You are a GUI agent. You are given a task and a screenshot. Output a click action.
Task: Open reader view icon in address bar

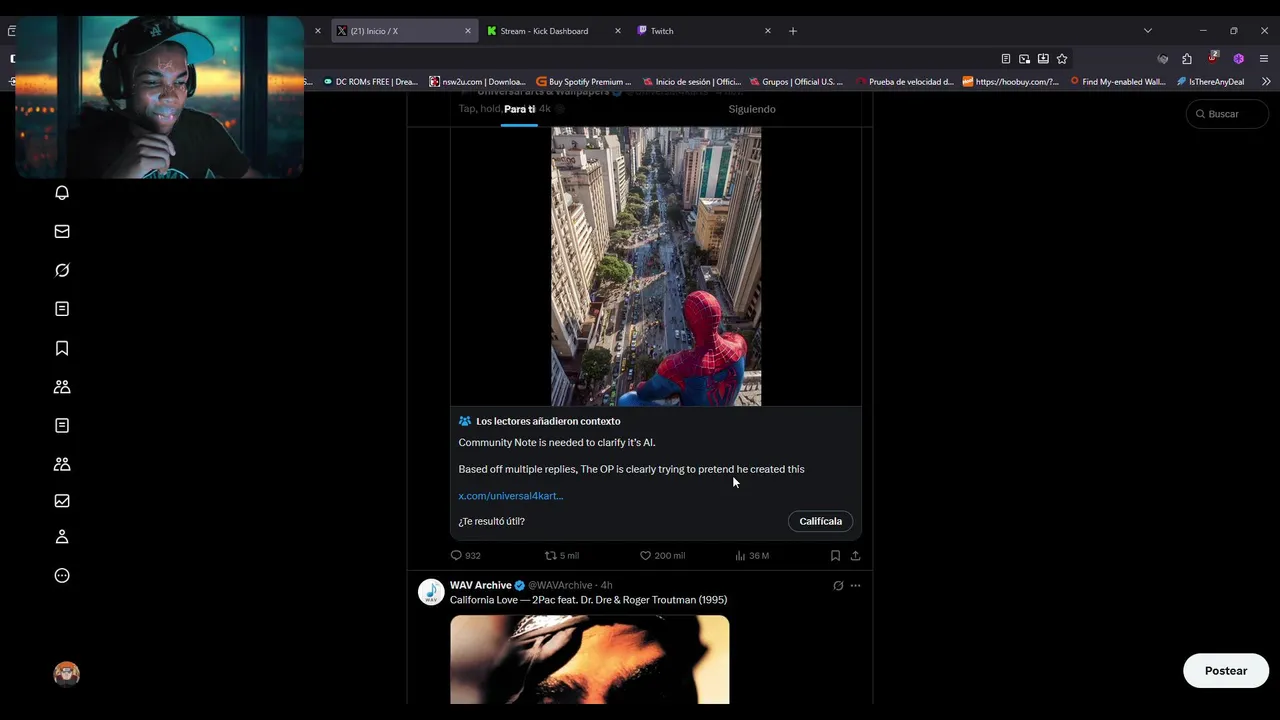click(1006, 59)
